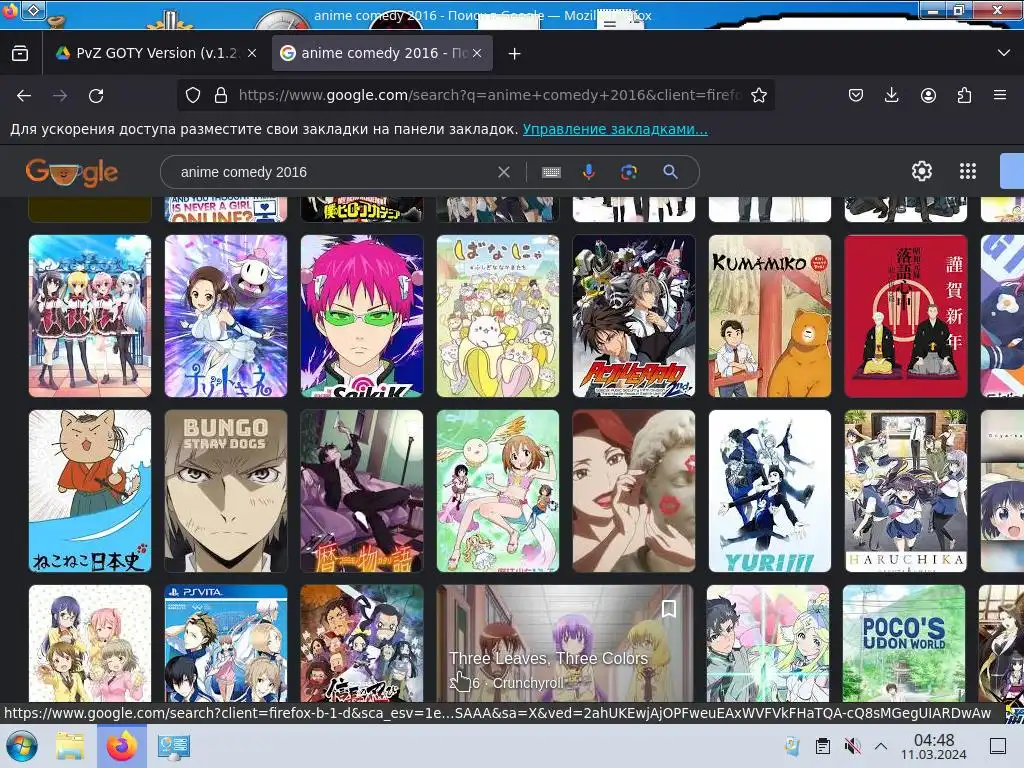Open the Google apps grid
The image size is (1024, 768).
tap(968, 171)
